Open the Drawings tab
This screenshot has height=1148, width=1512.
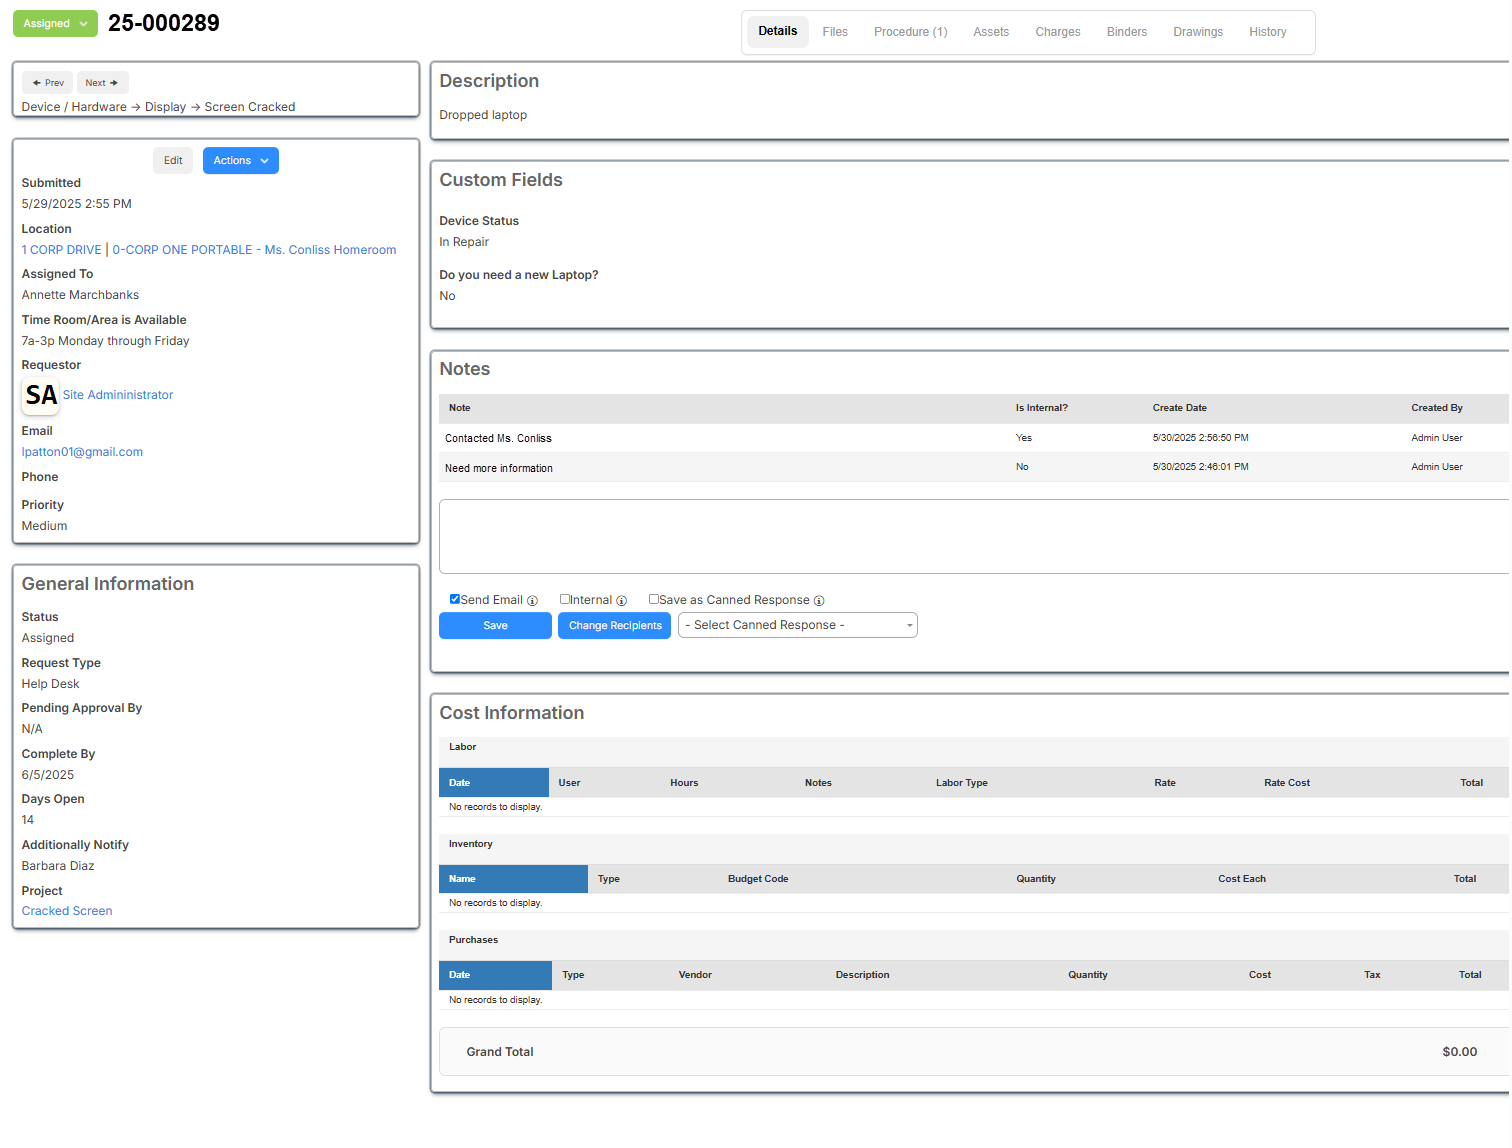(1198, 32)
